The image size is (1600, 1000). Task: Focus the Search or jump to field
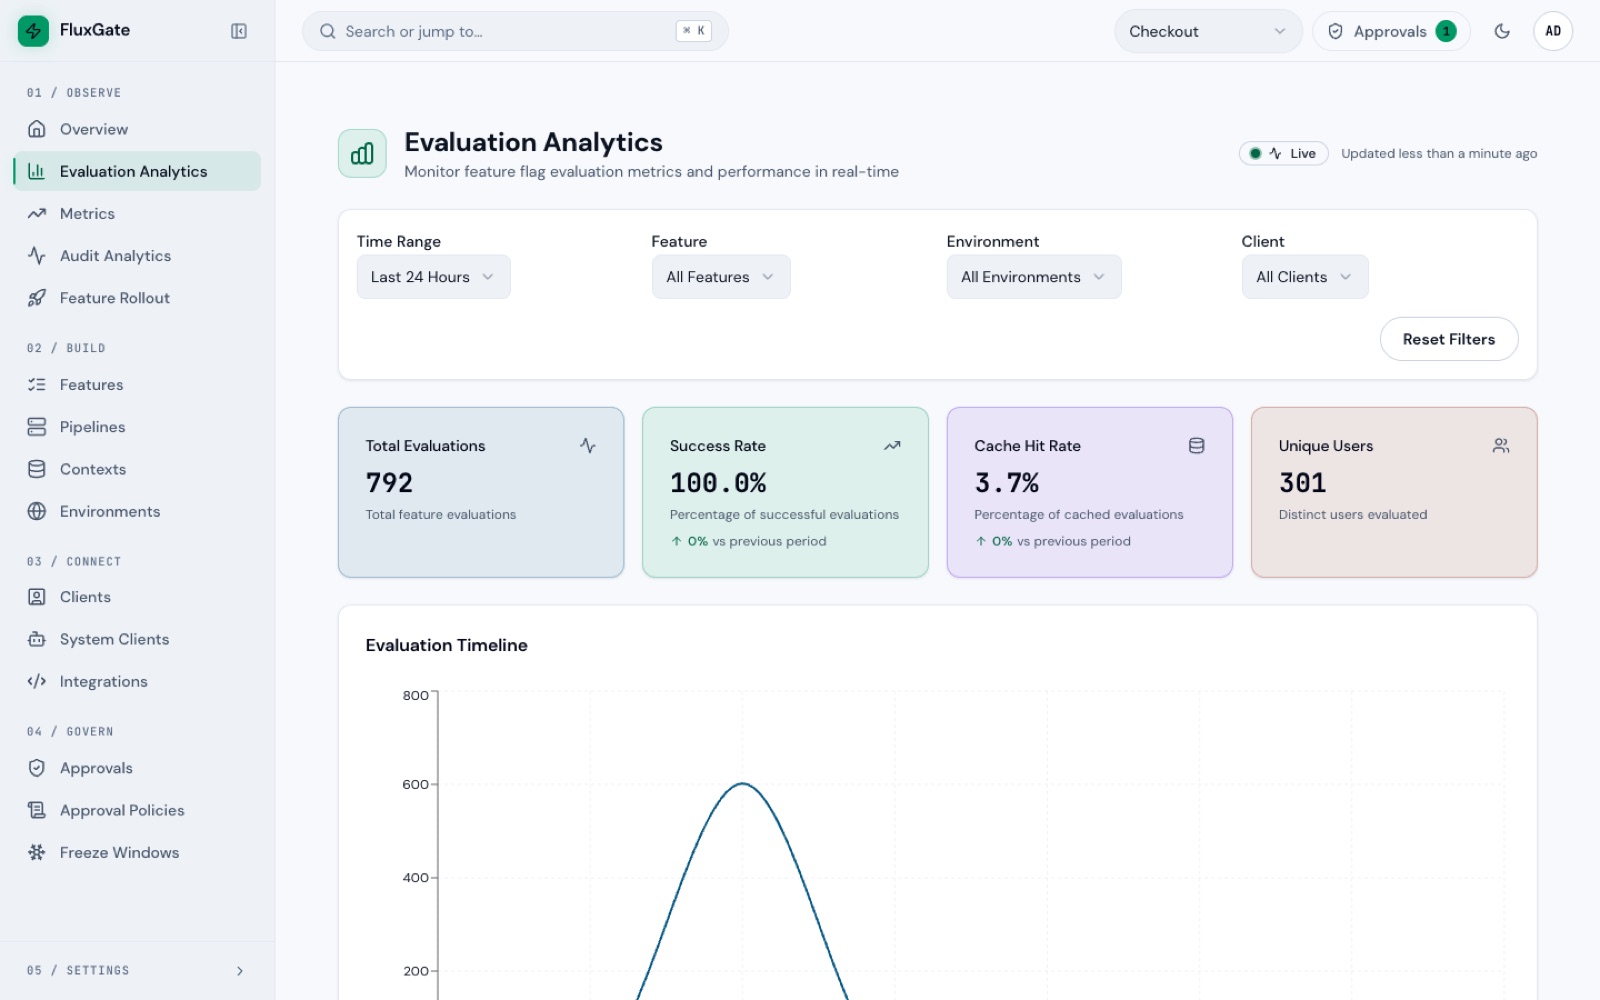tap(515, 32)
